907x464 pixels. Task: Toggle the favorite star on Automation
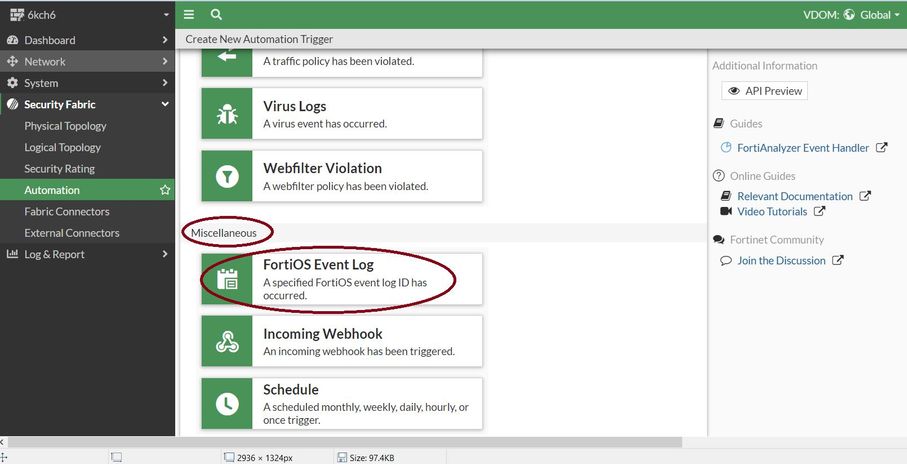(165, 190)
